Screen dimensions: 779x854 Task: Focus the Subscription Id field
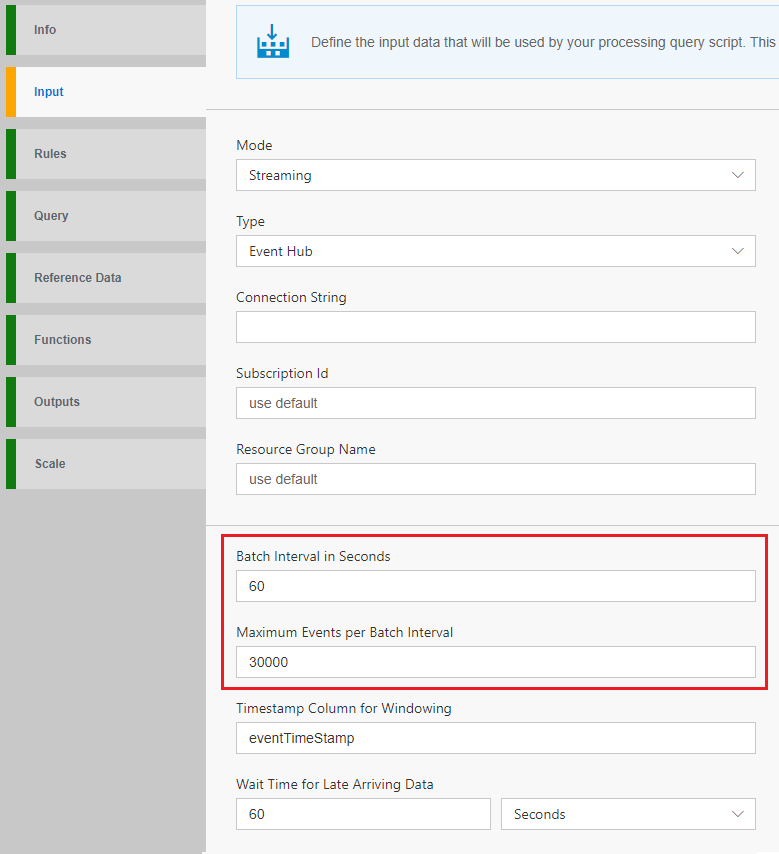pos(495,403)
